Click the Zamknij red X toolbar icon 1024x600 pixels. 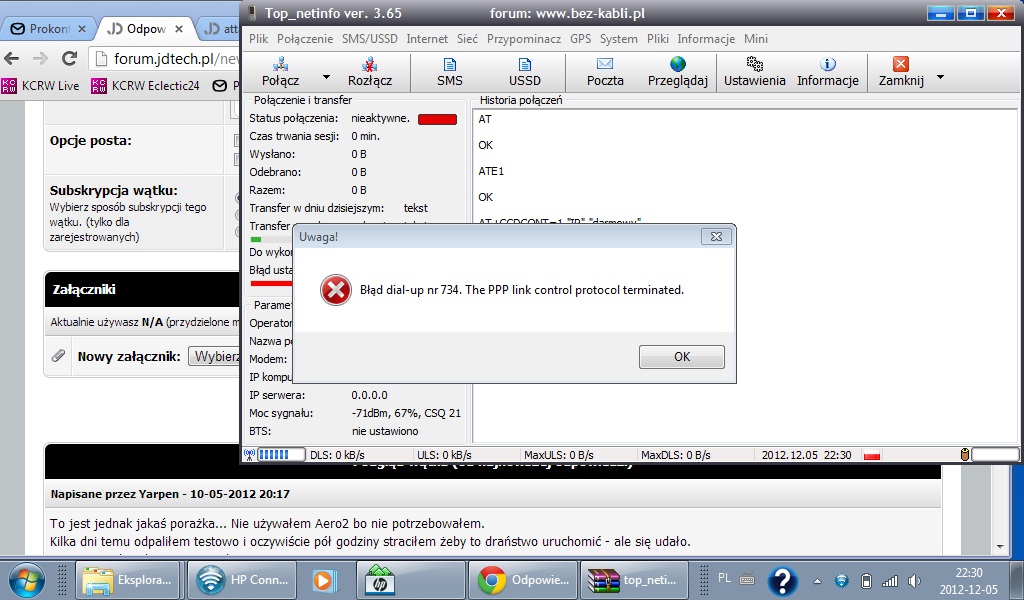(x=900, y=65)
